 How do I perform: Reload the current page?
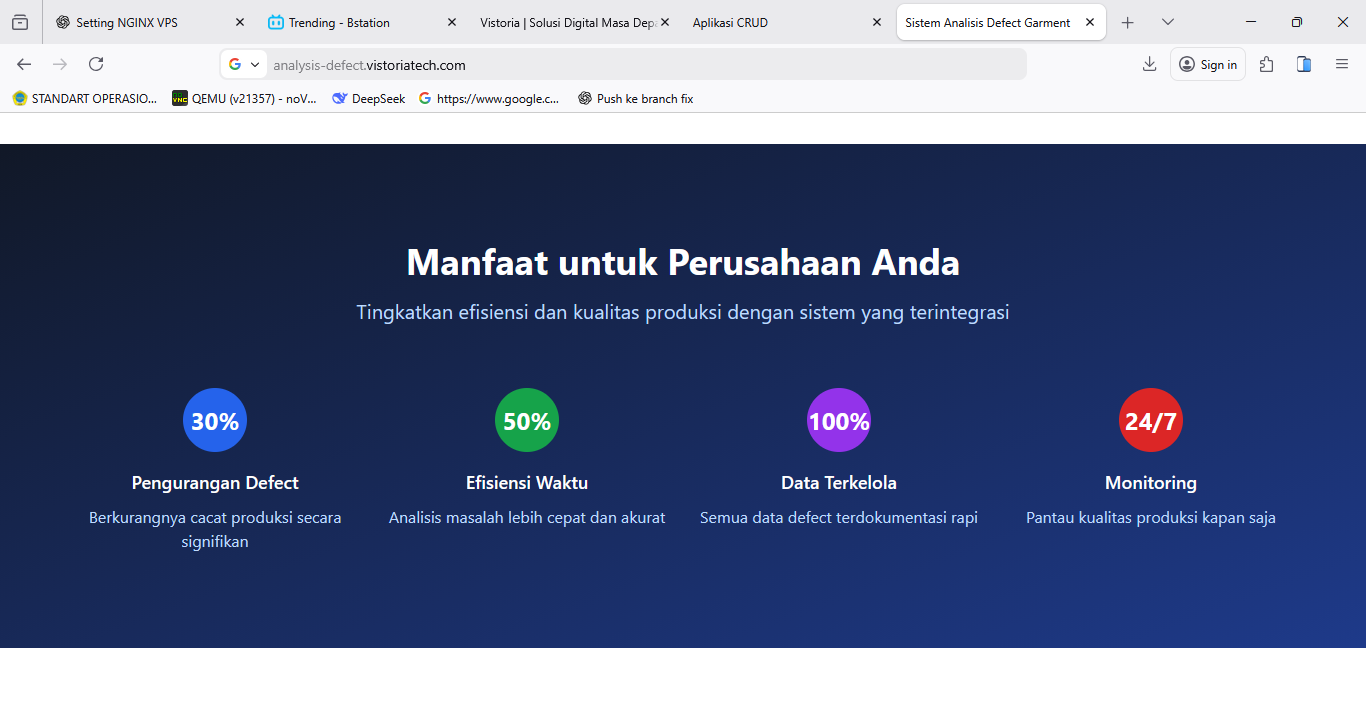pos(95,63)
